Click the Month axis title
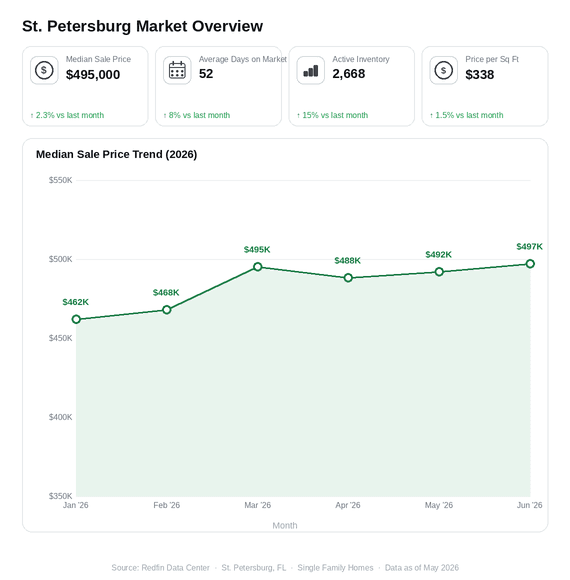 click(285, 526)
